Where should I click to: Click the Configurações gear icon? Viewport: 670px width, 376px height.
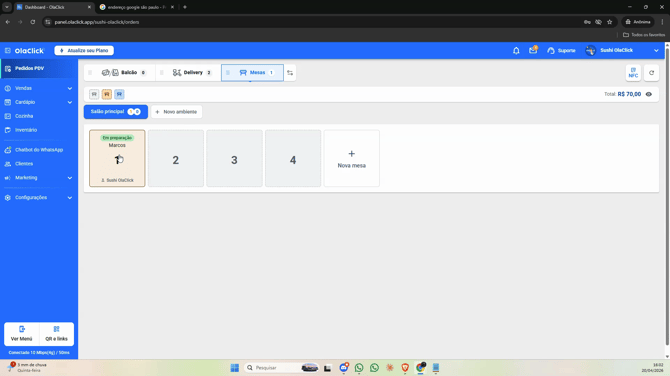(x=8, y=197)
